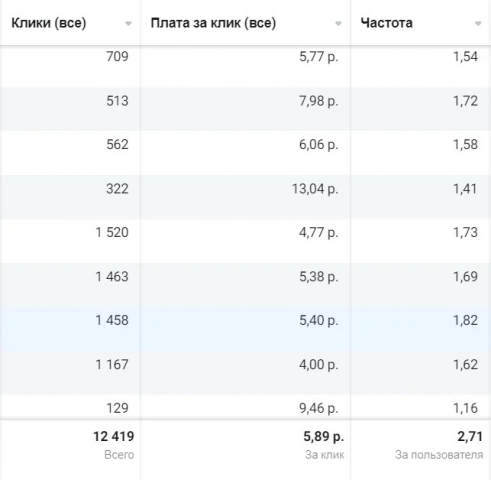Select frequency value 1,62
Image resolution: width=491 pixels, height=480 pixels.
tap(465, 364)
